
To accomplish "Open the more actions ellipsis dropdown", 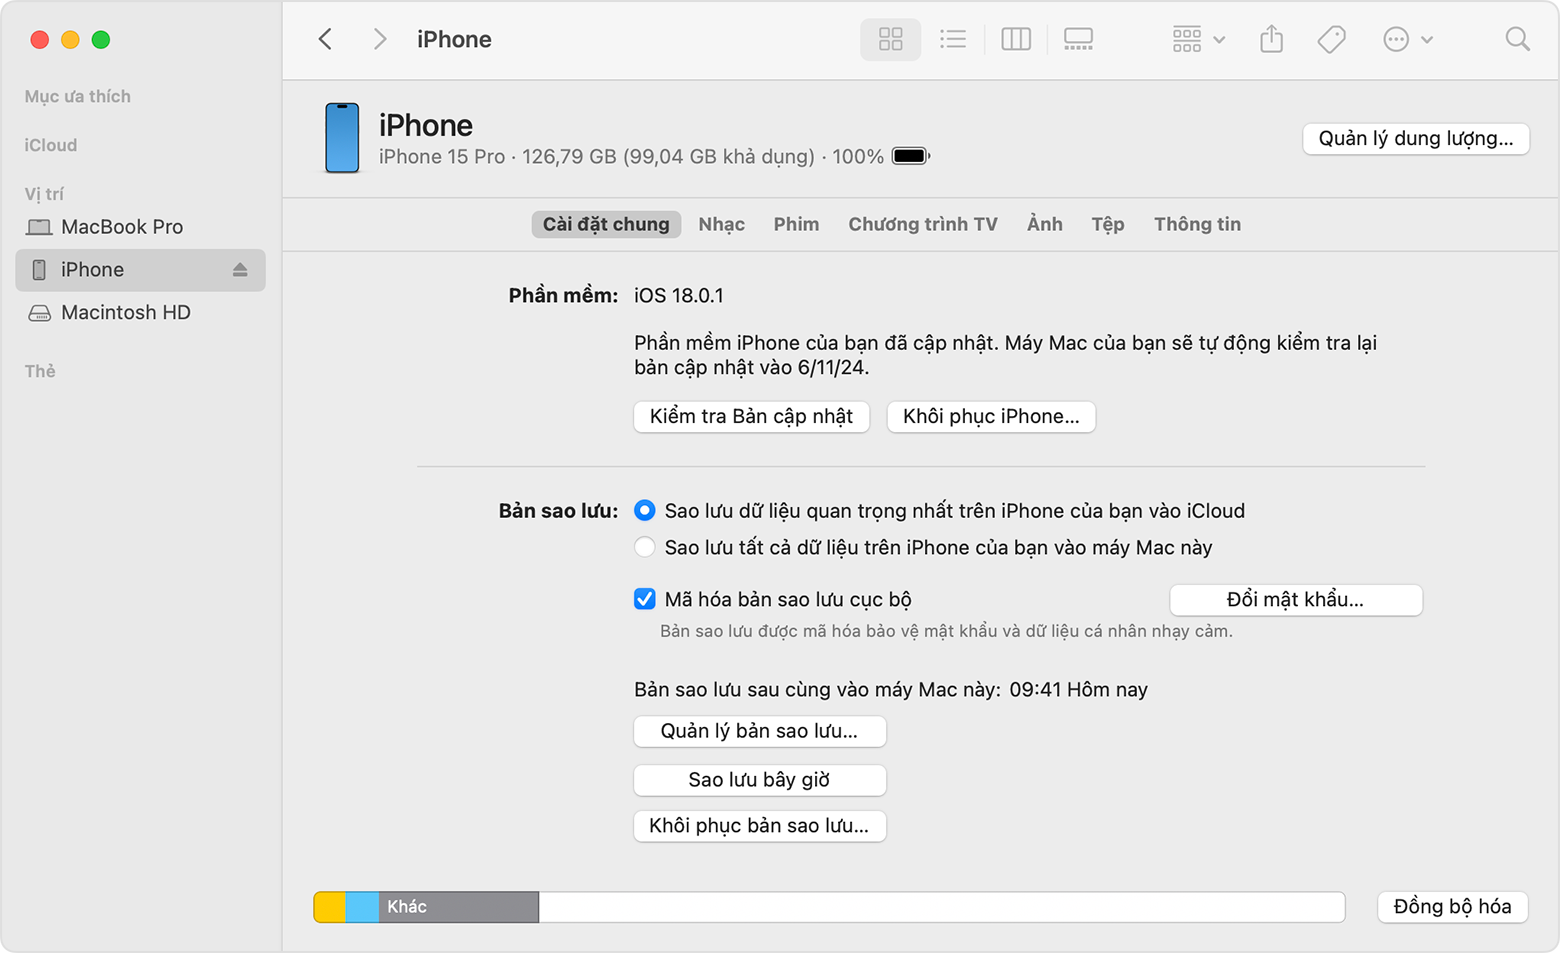I will pyautogui.click(x=1404, y=39).
